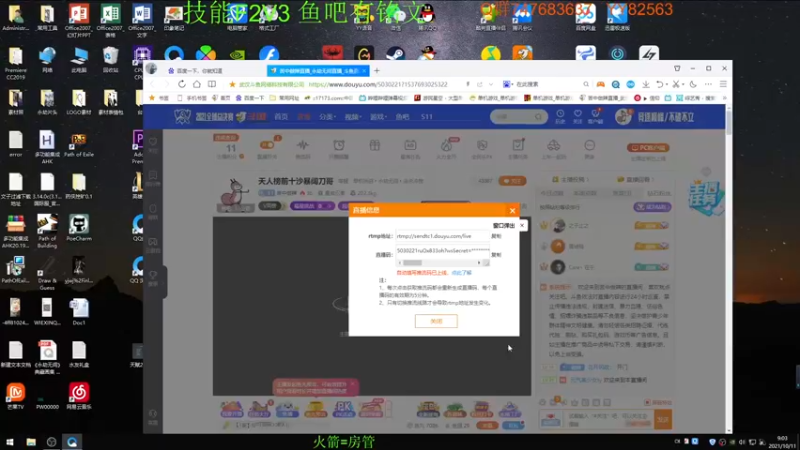Open the Windows Start menu
The height and width of the screenshot is (450, 800).
pyautogui.click(x=10, y=442)
